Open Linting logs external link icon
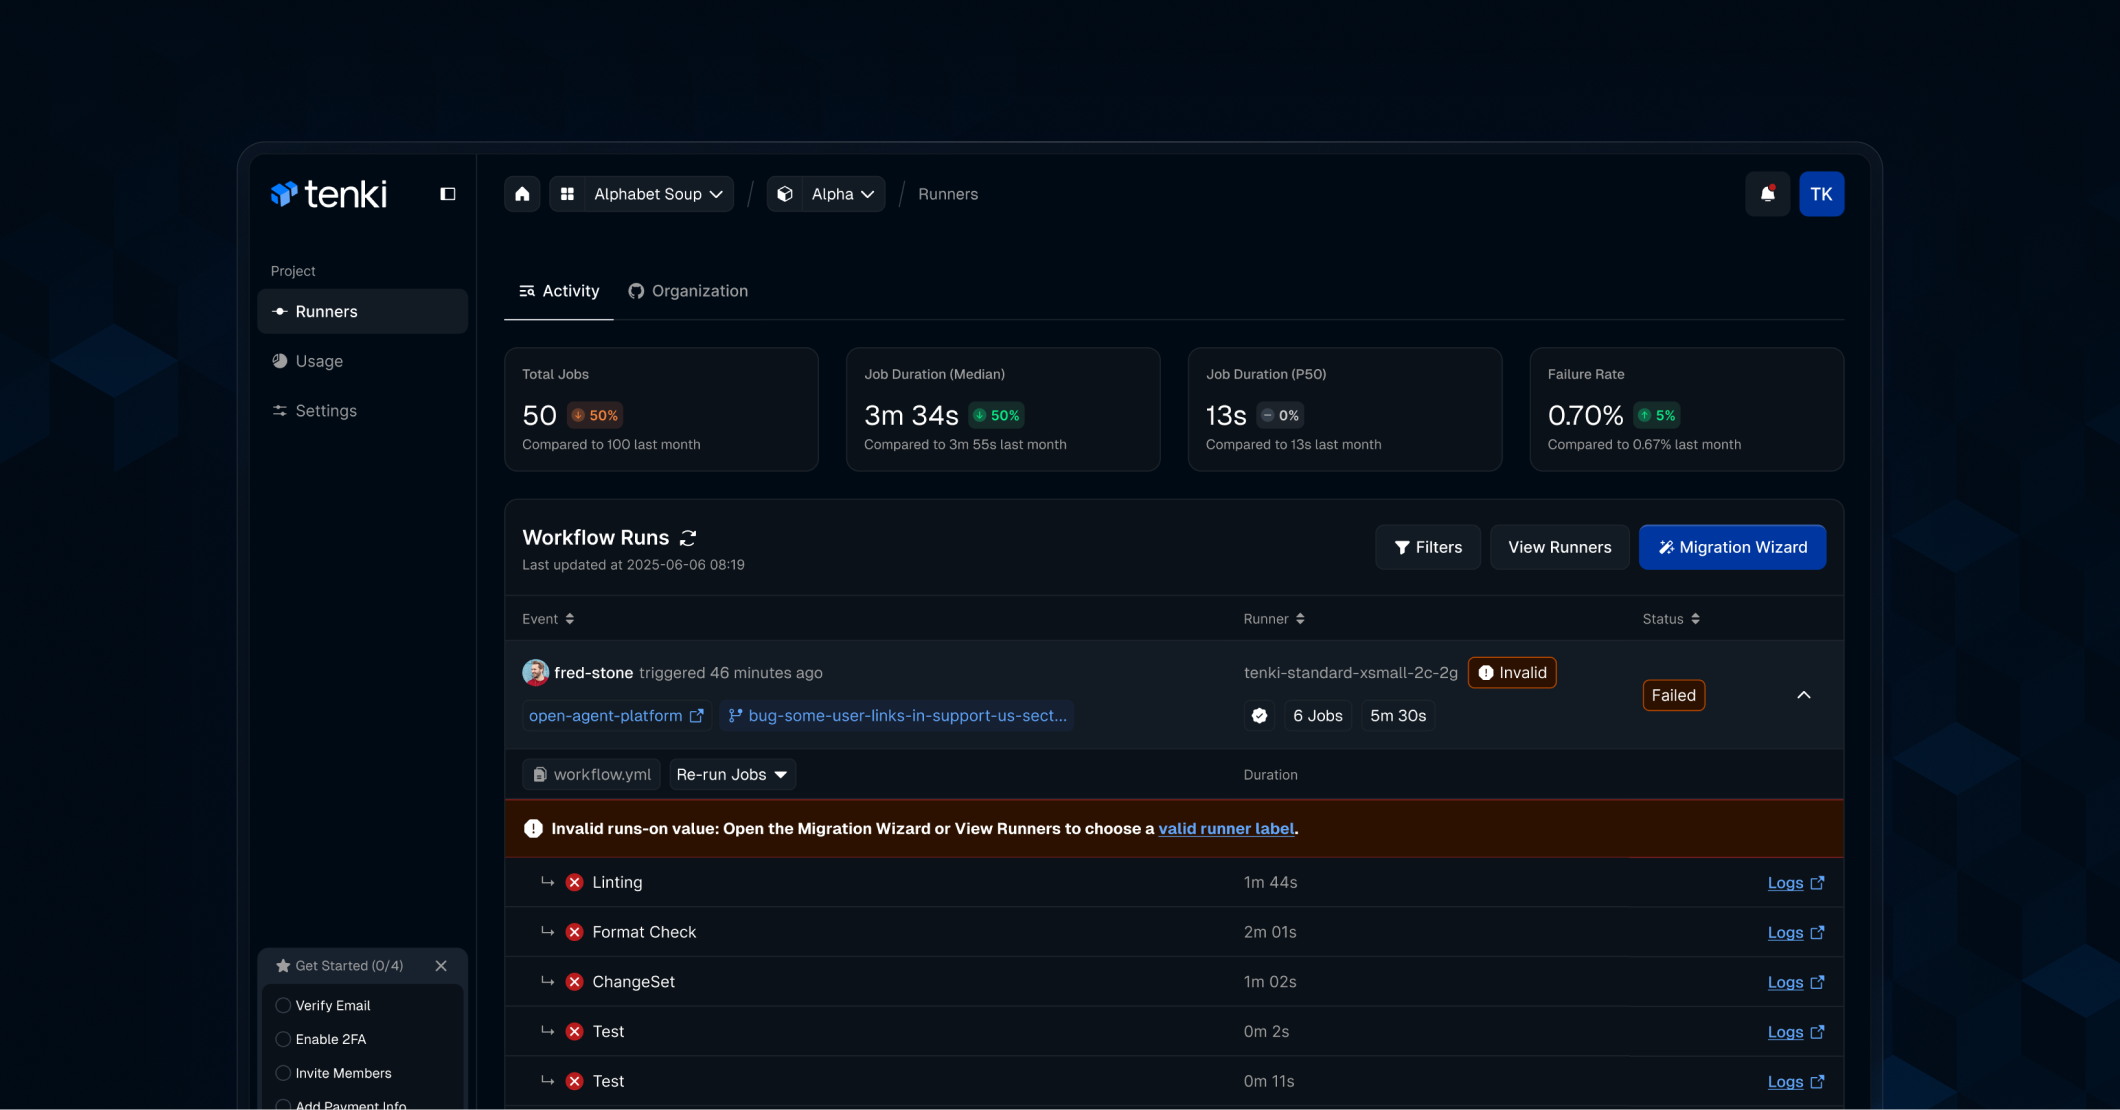The width and height of the screenshot is (2120, 1110). [1817, 883]
